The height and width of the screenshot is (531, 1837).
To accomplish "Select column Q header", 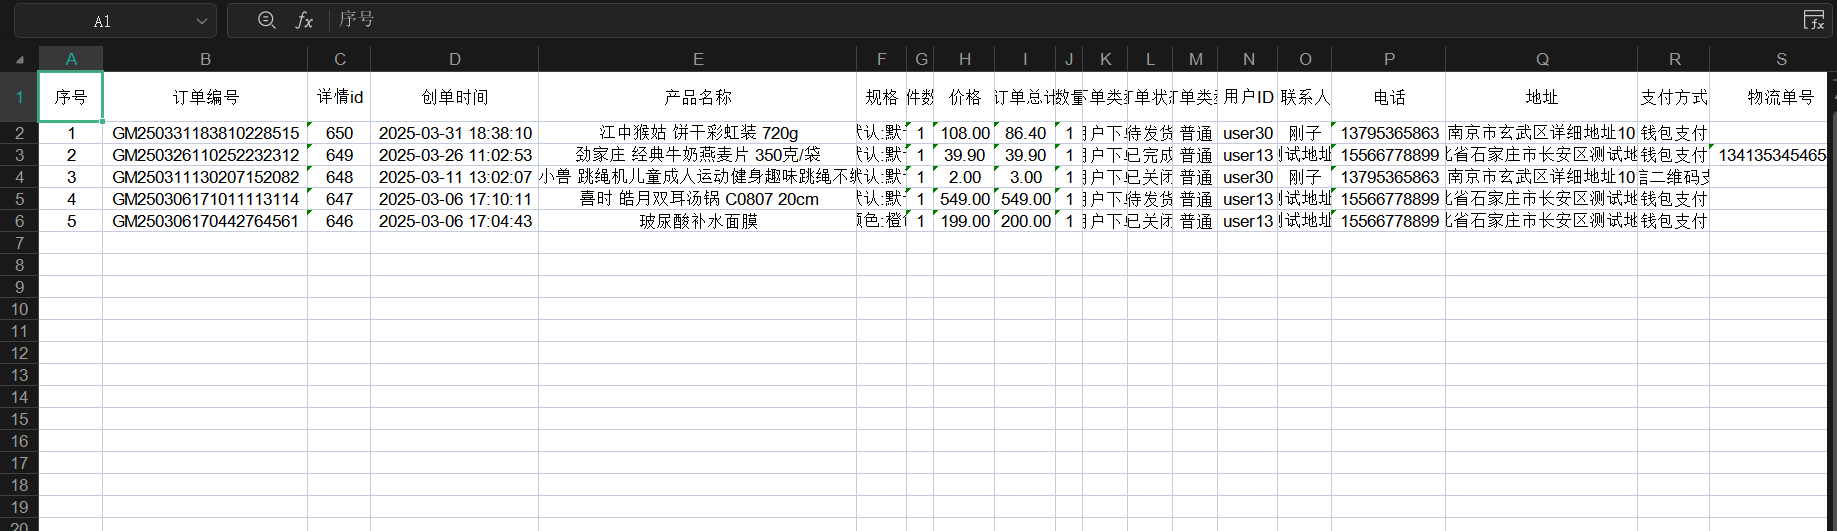I will coord(1542,59).
